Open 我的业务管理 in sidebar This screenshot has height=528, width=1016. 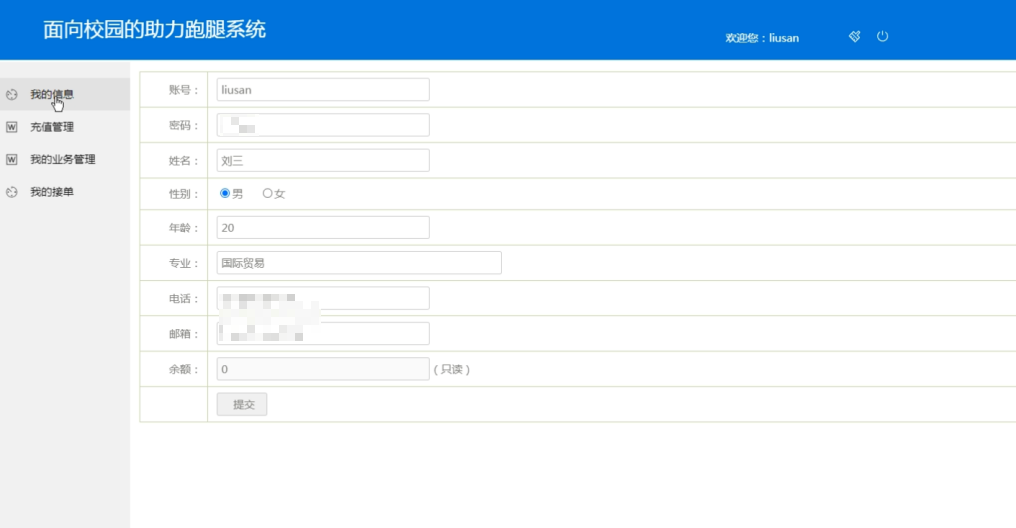63,159
